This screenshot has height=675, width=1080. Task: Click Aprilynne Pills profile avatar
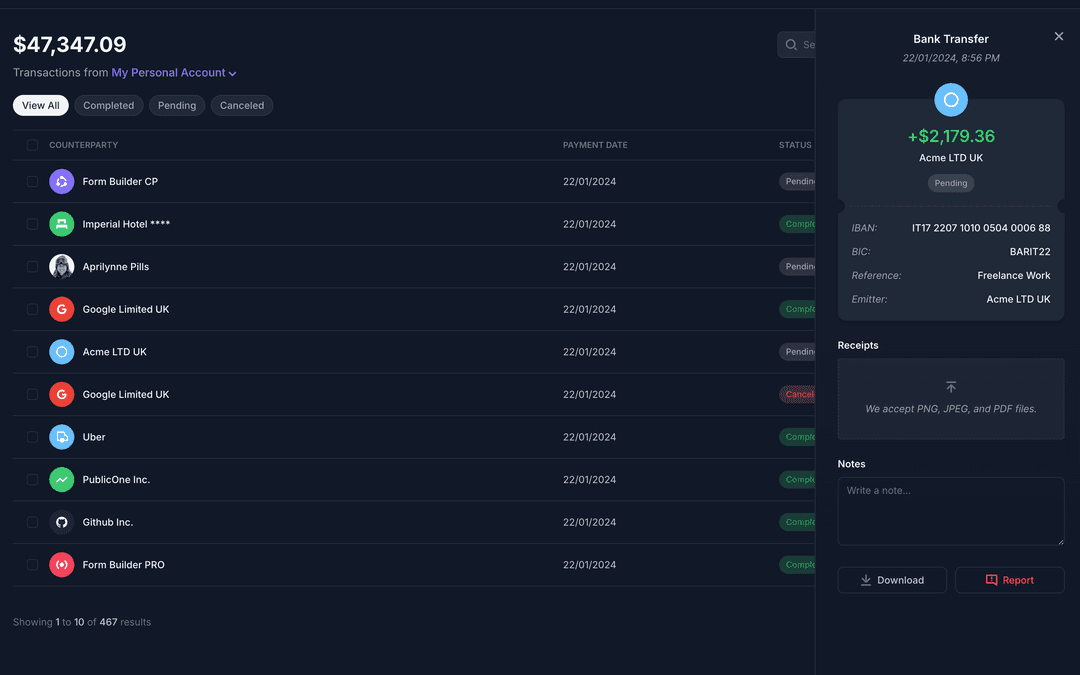[x=62, y=267]
